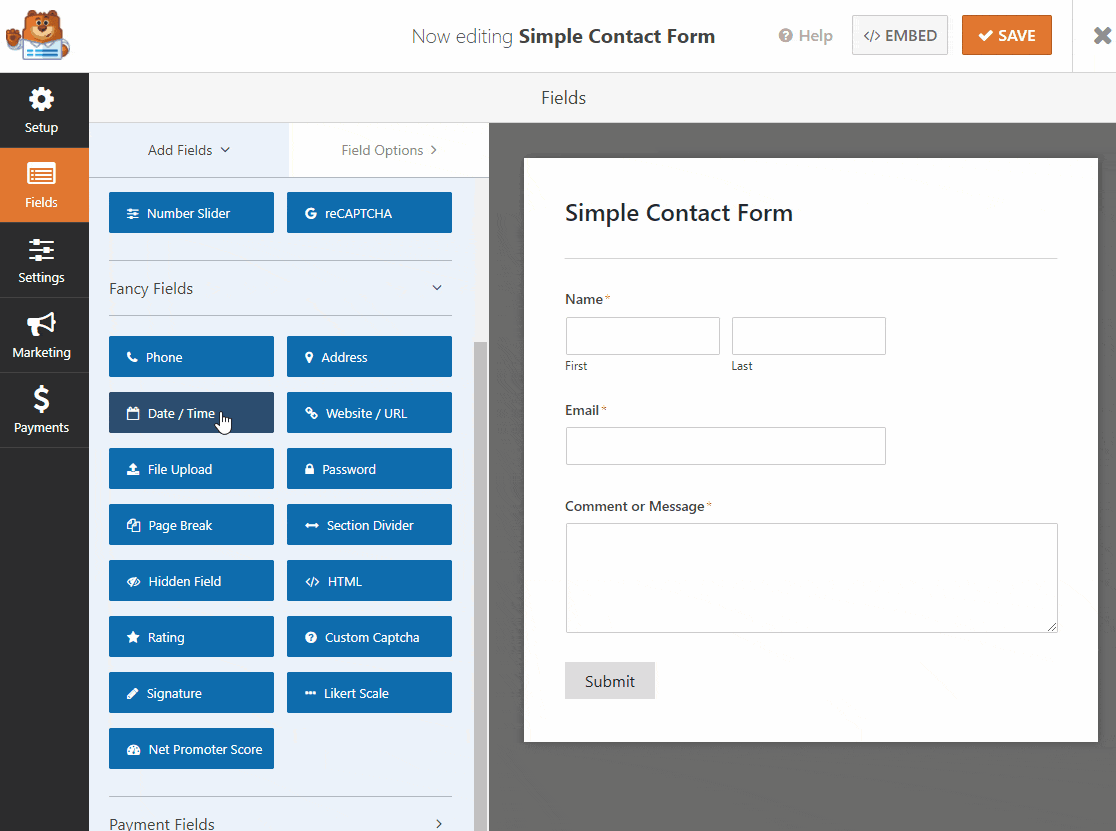Open the Setup gear panel

[41, 110]
